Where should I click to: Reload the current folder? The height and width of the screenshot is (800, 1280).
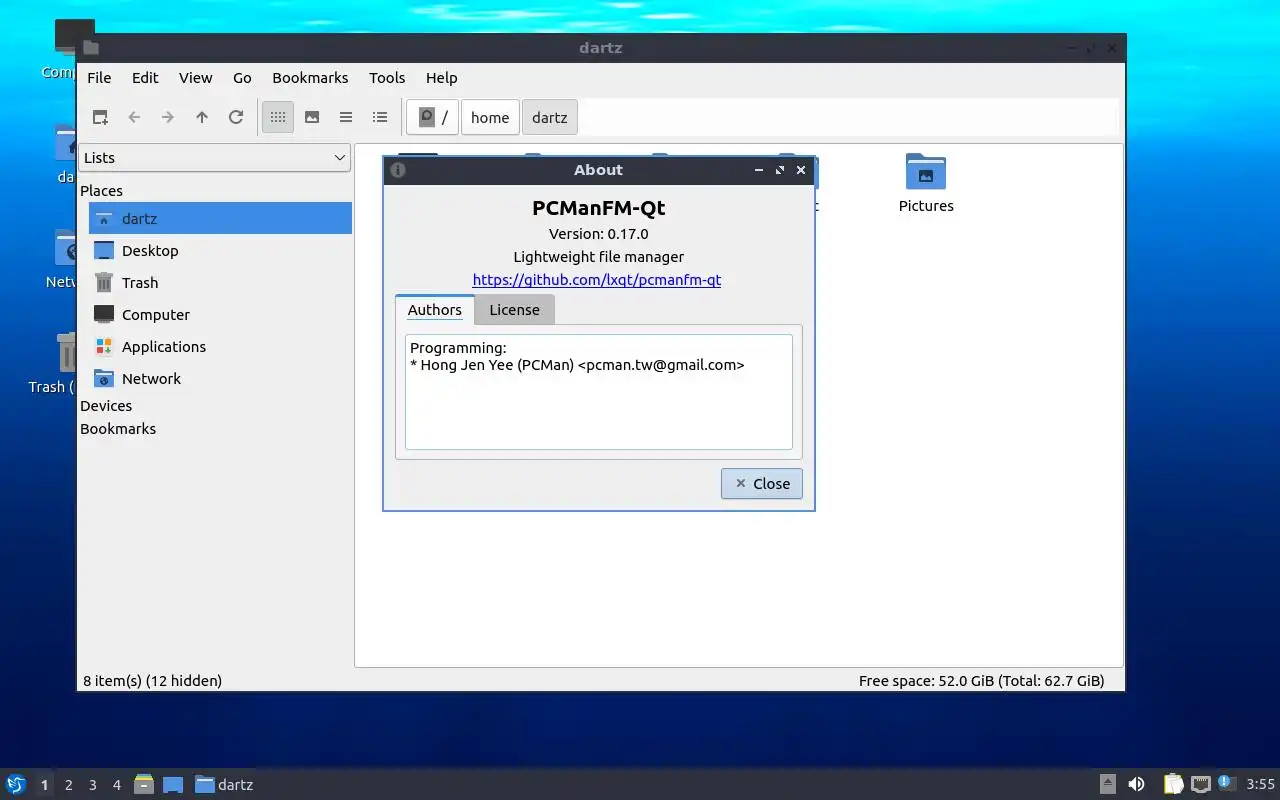236,117
